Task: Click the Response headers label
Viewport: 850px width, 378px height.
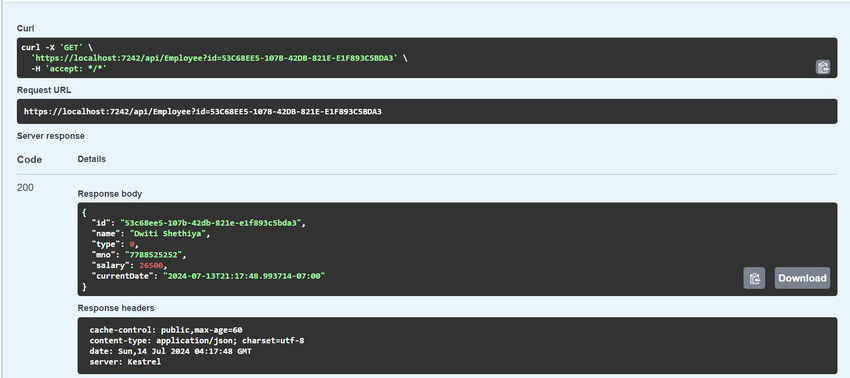Action: click(116, 308)
